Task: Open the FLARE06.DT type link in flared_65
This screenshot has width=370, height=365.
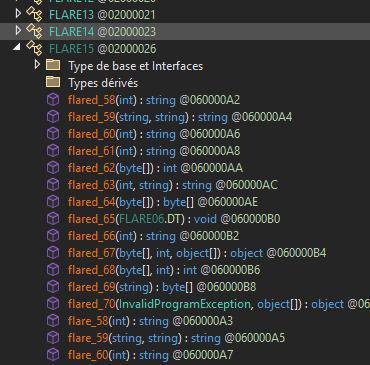Action: 152,219
